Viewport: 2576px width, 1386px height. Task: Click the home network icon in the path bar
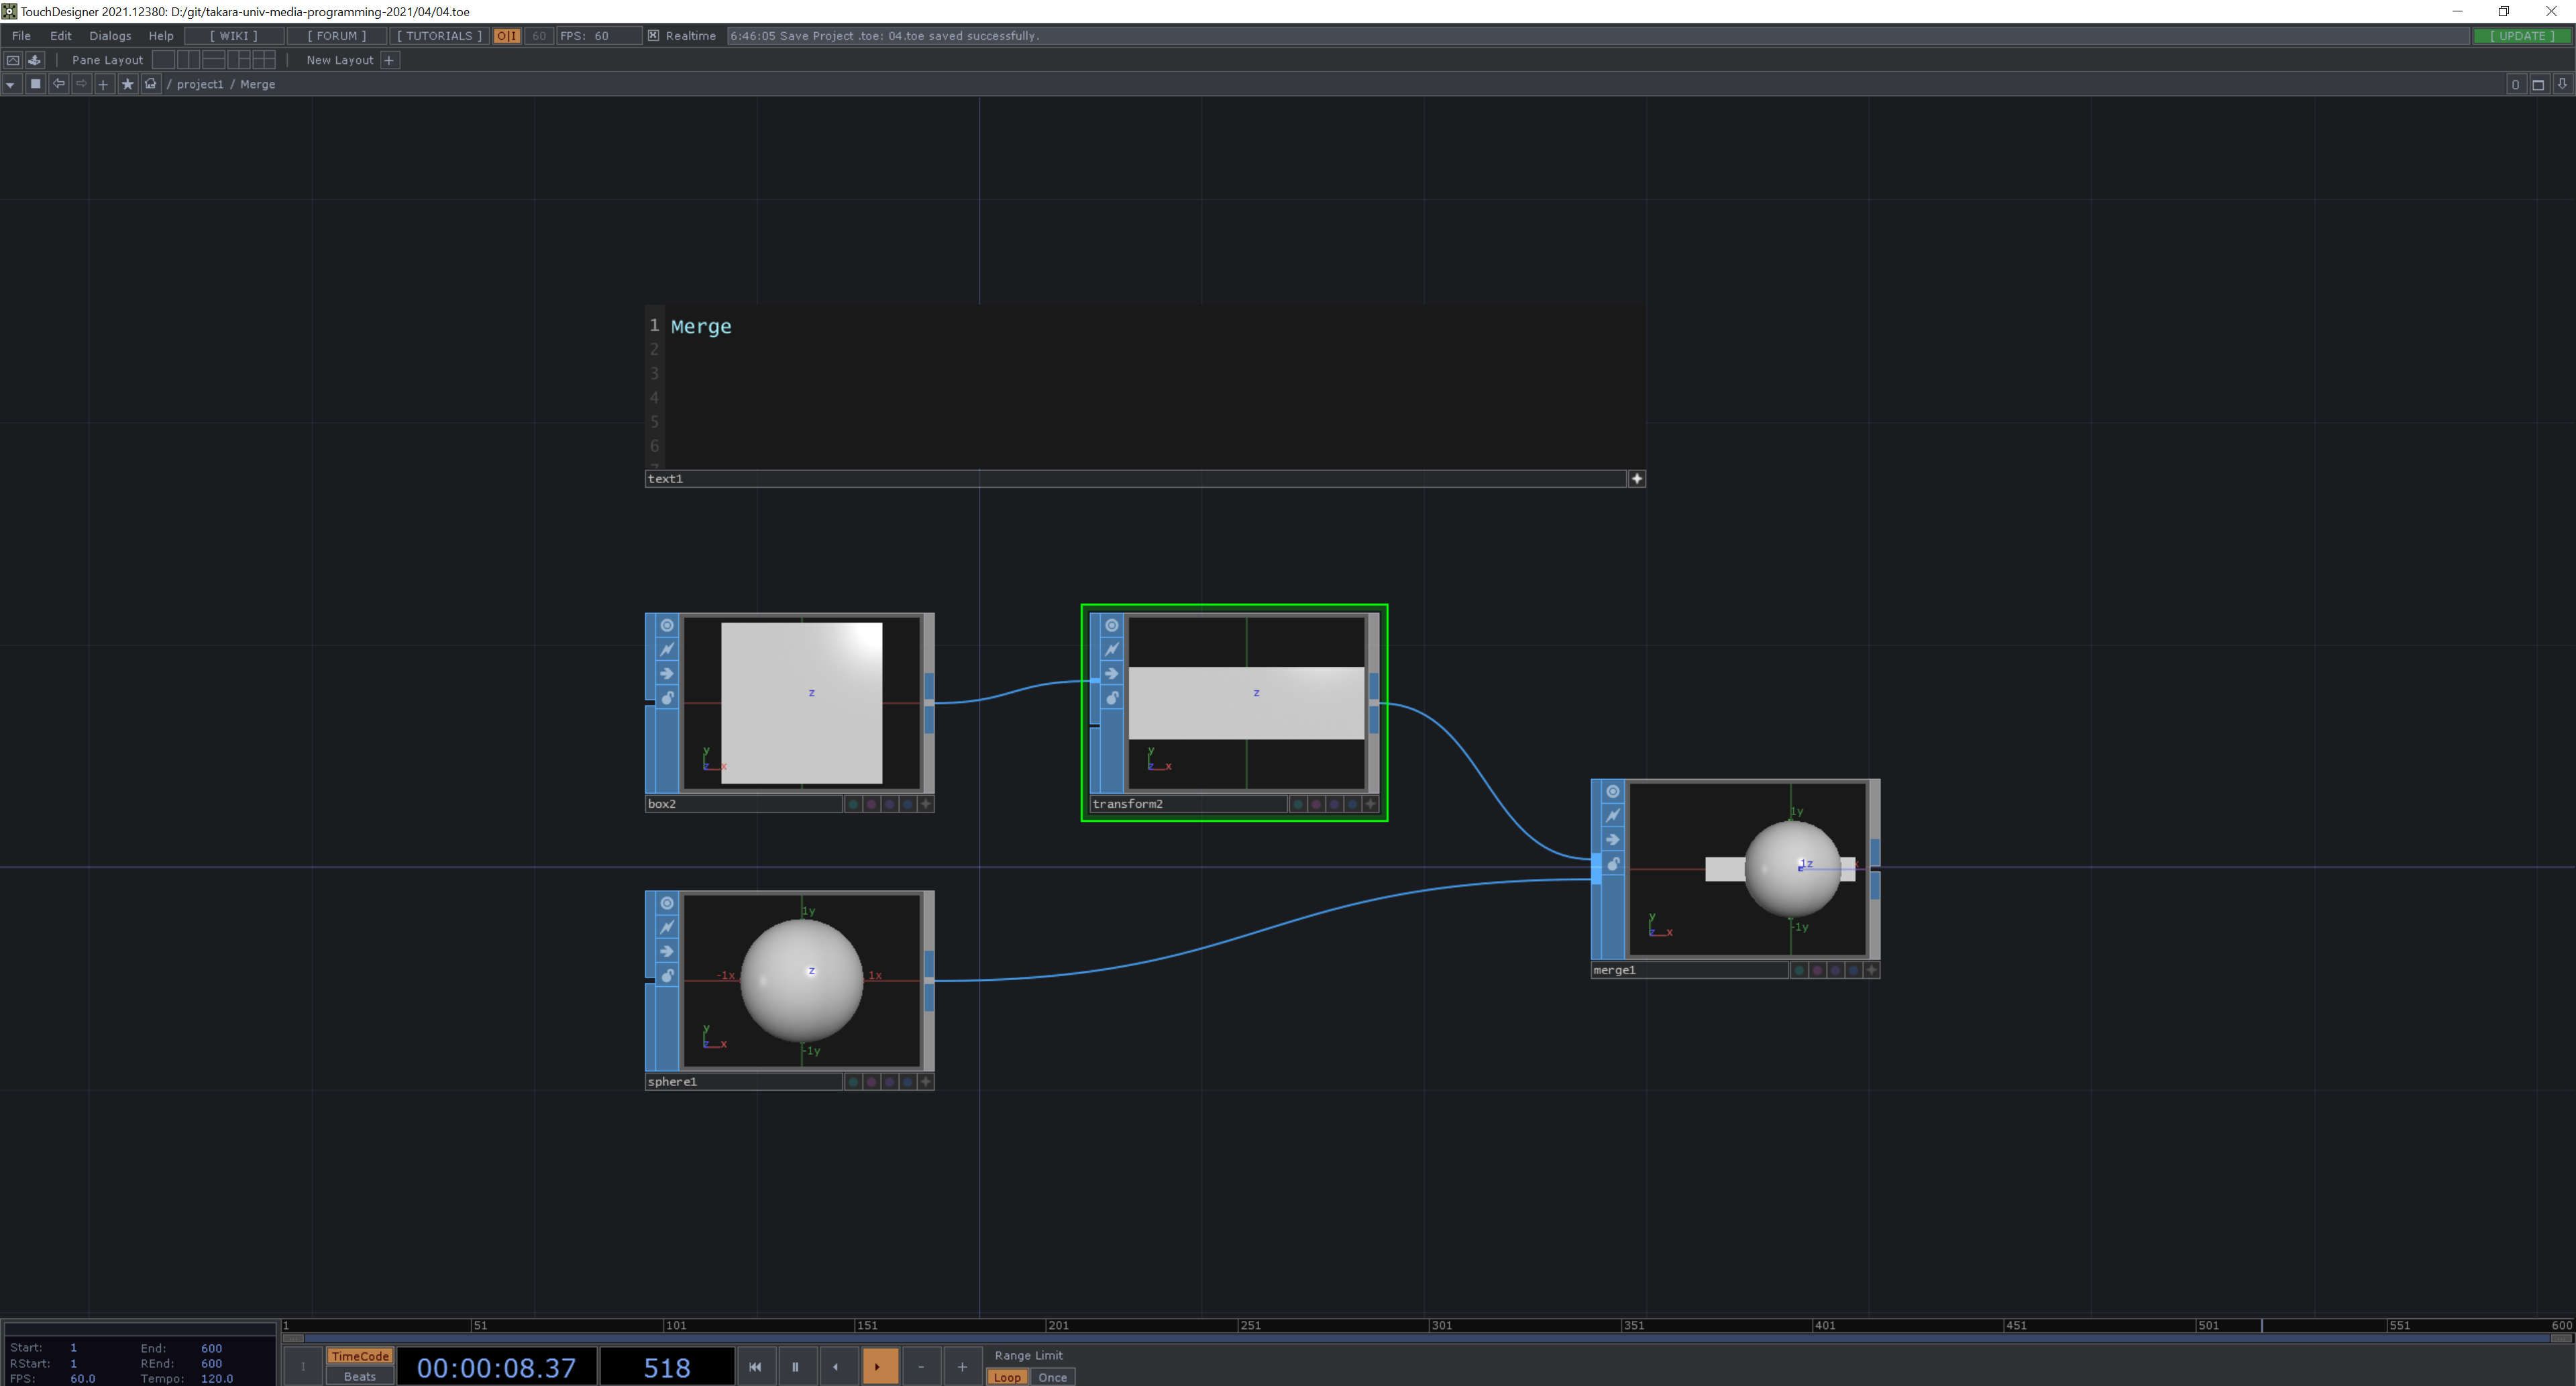click(151, 84)
